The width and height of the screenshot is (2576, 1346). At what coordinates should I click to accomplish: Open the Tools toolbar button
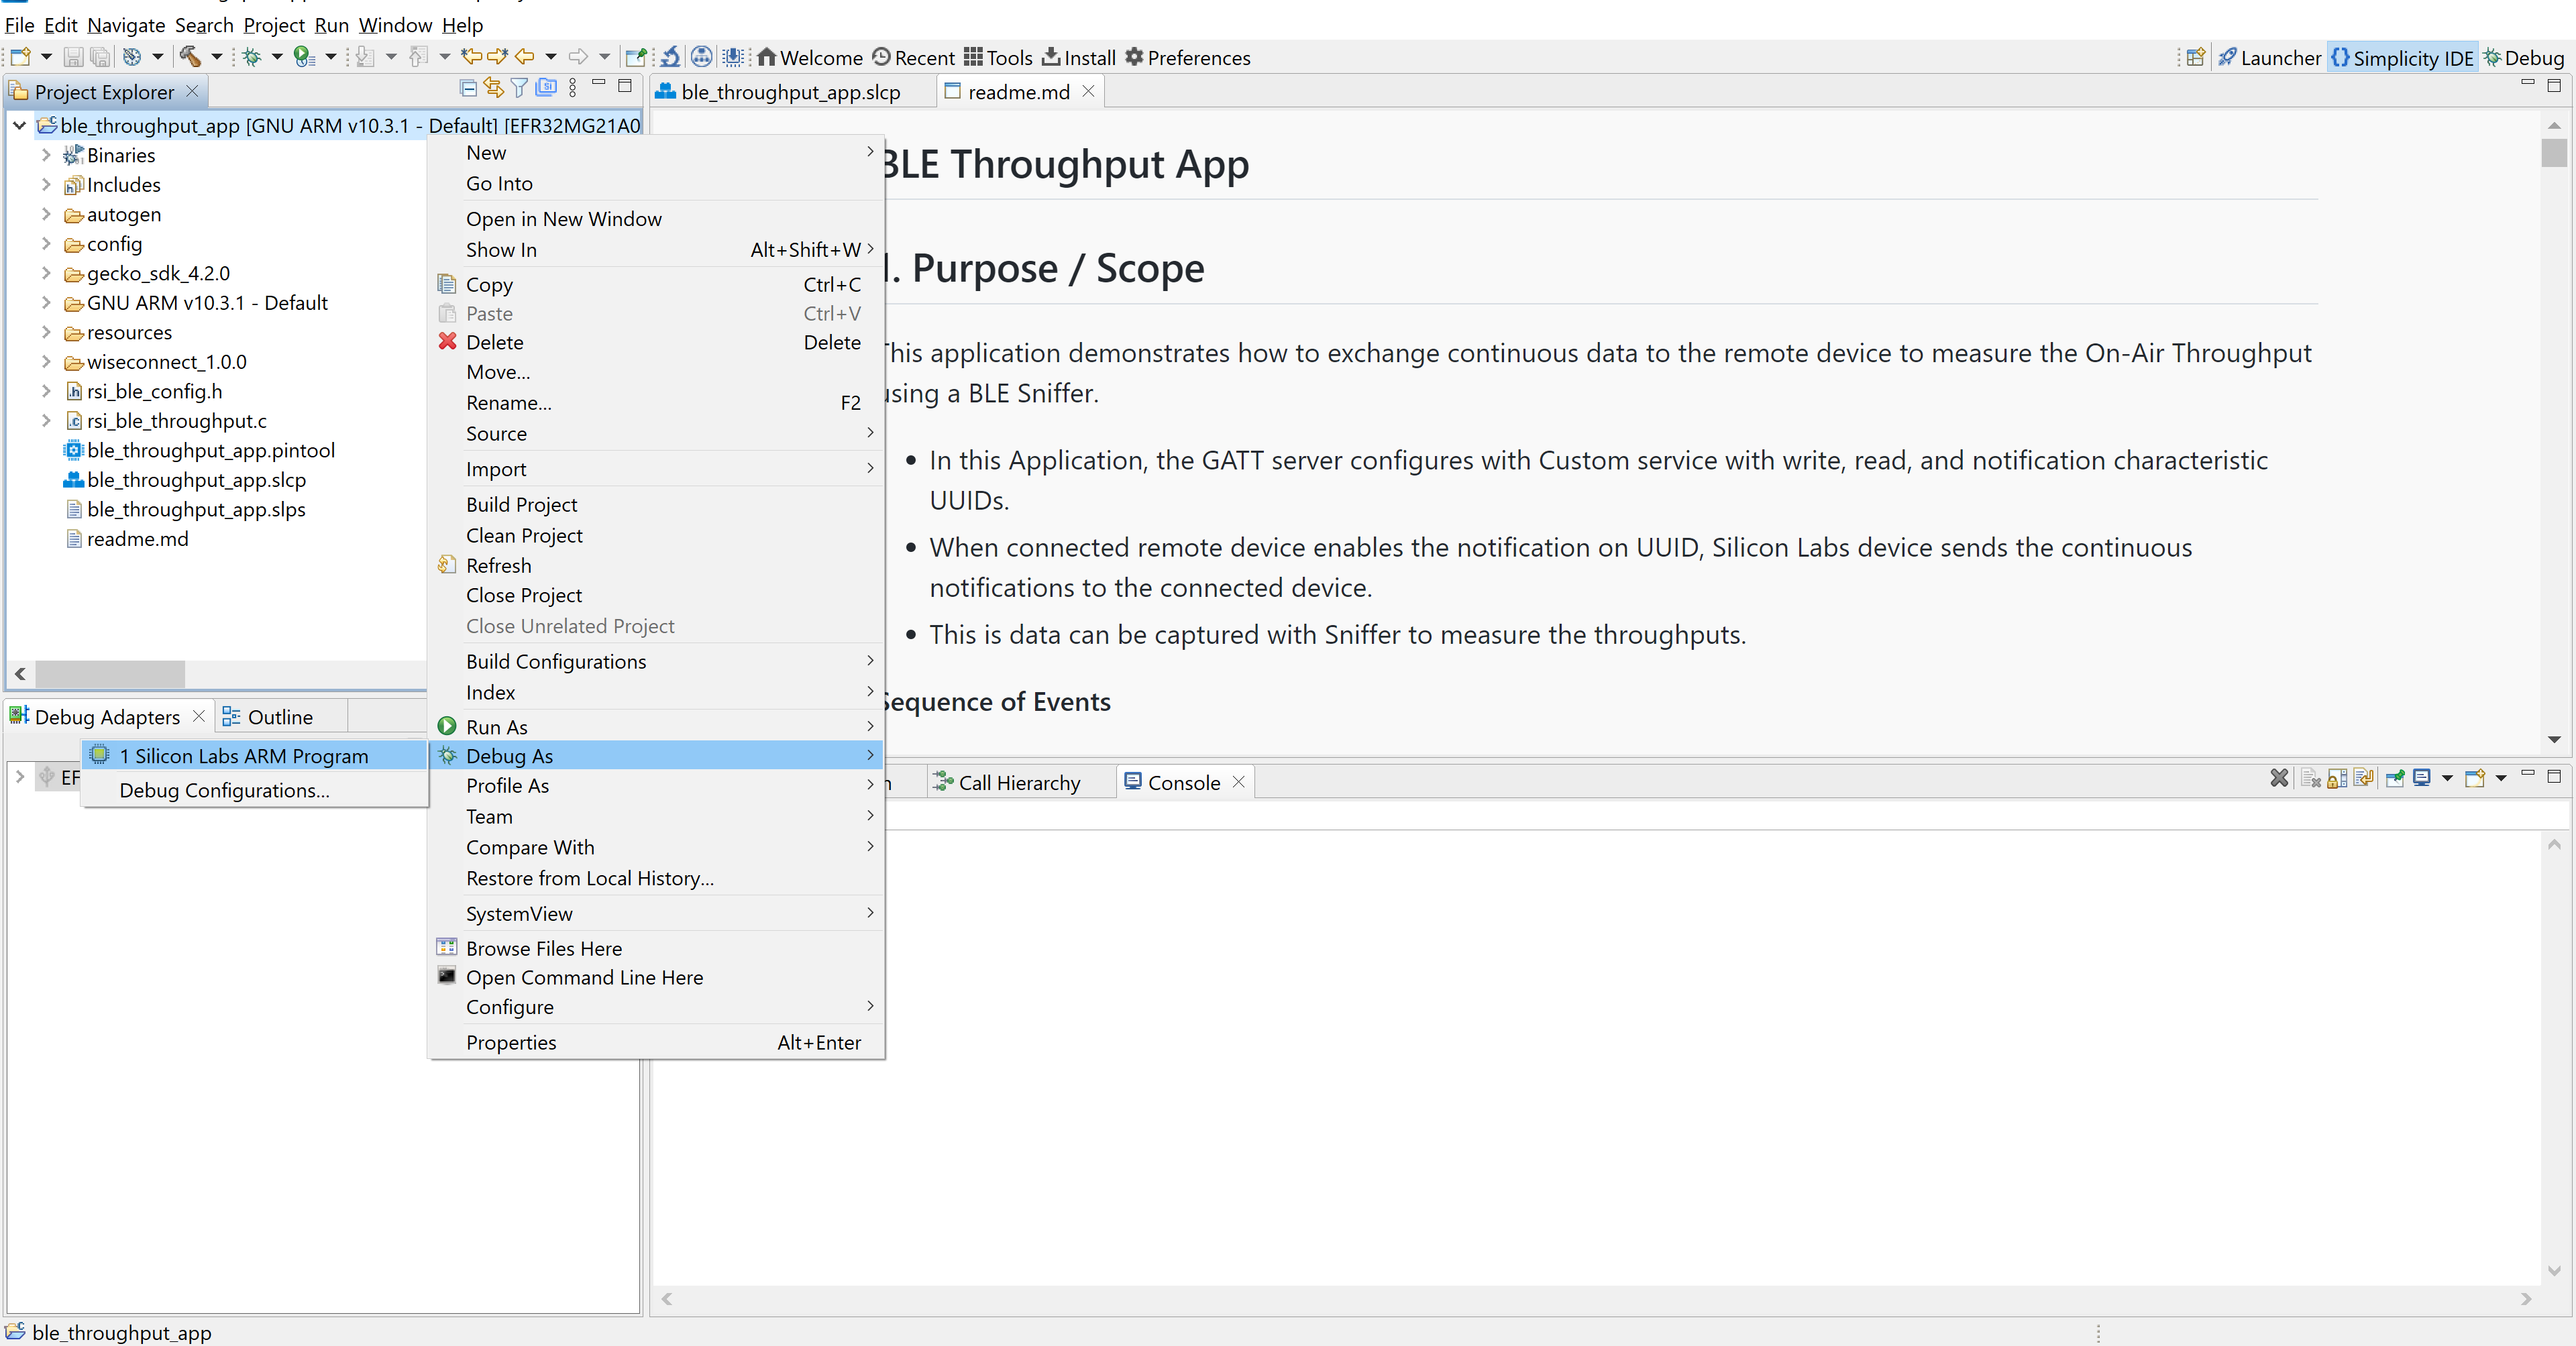pos(998,57)
